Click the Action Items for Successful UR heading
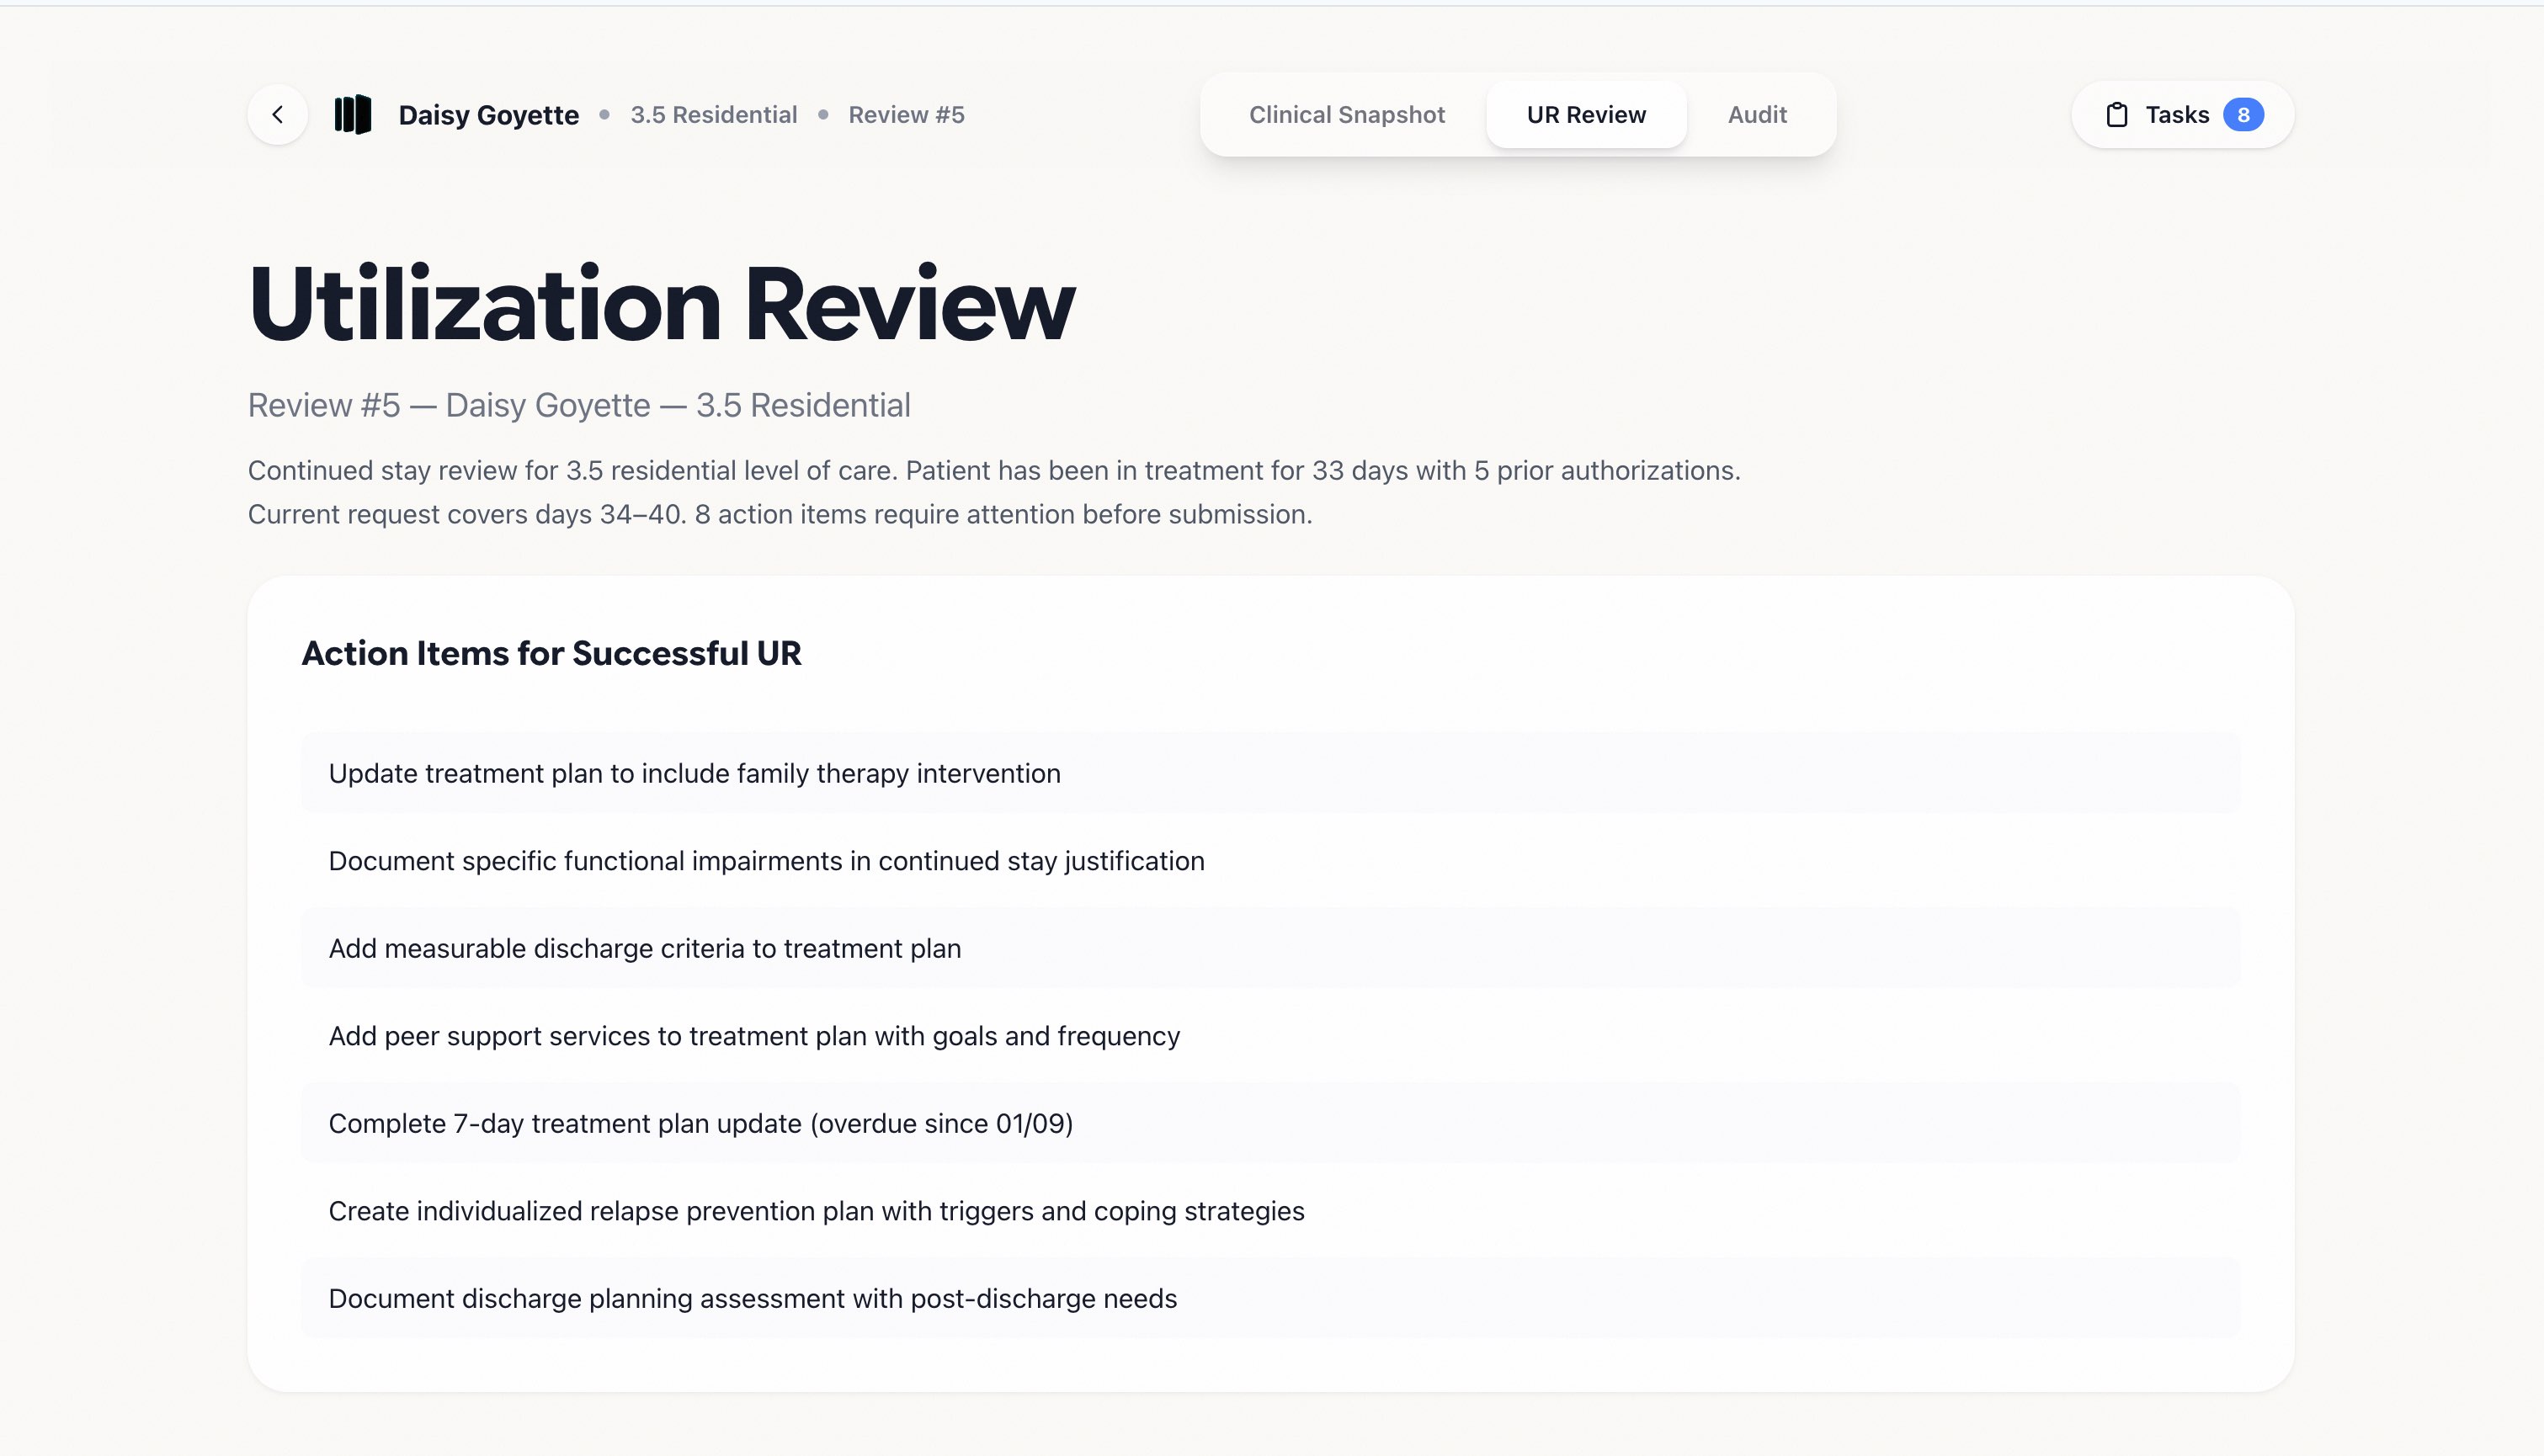 click(x=551, y=653)
